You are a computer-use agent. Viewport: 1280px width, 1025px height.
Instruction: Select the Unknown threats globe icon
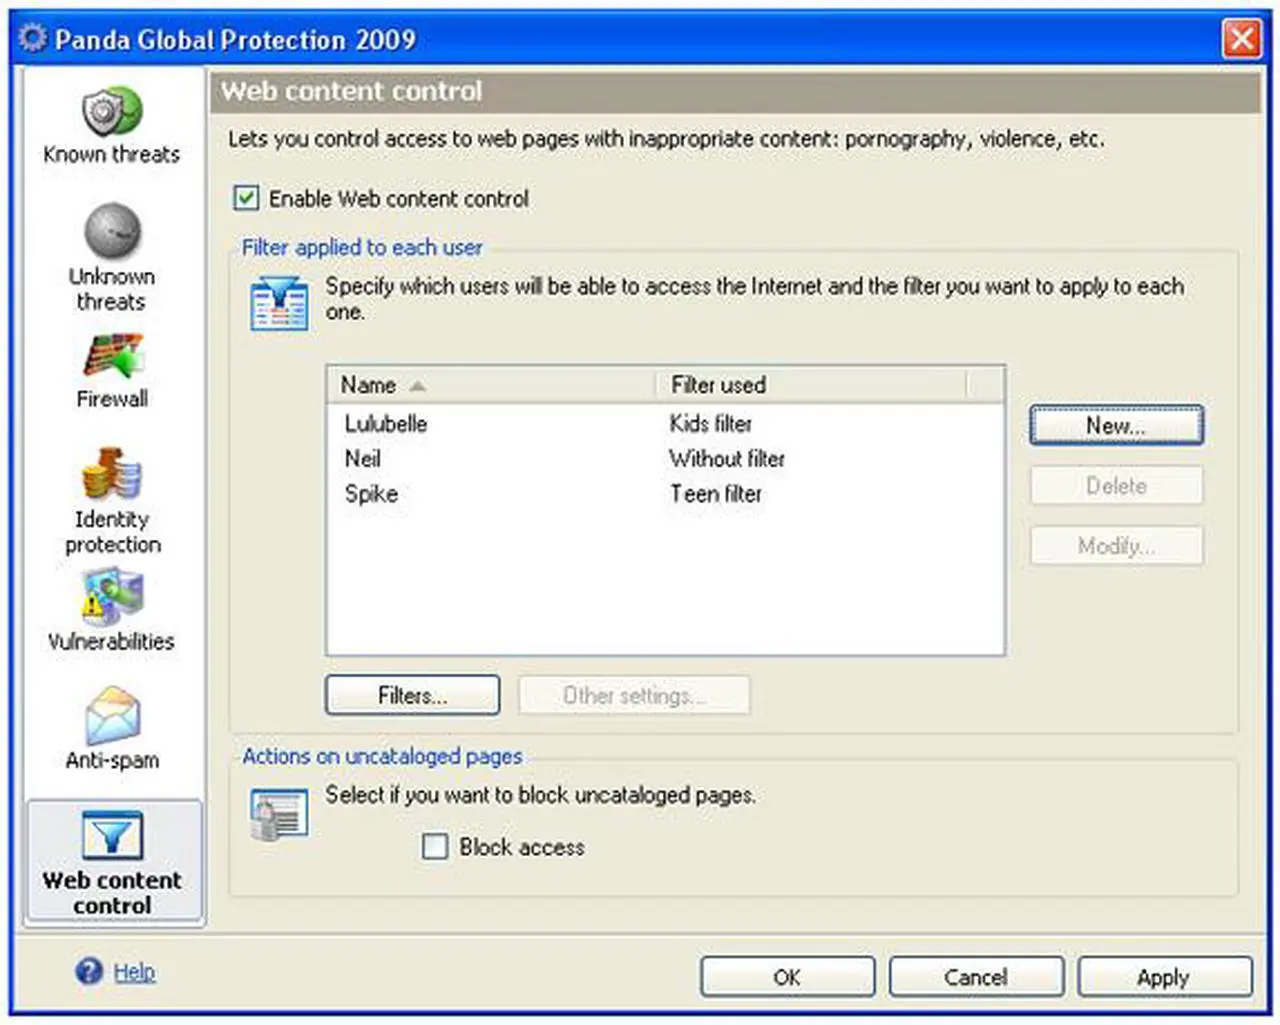(x=112, y=231)
